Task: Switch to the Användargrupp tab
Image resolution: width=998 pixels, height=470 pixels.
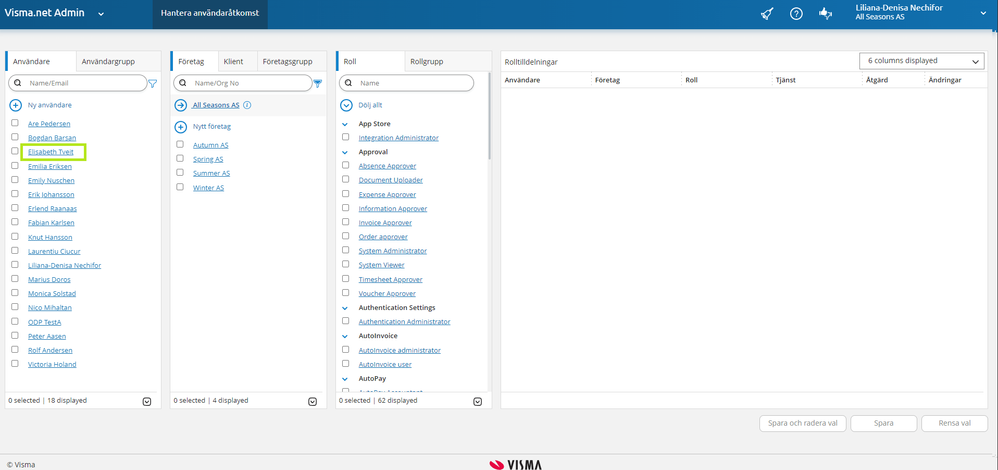Action: point(118,62)
